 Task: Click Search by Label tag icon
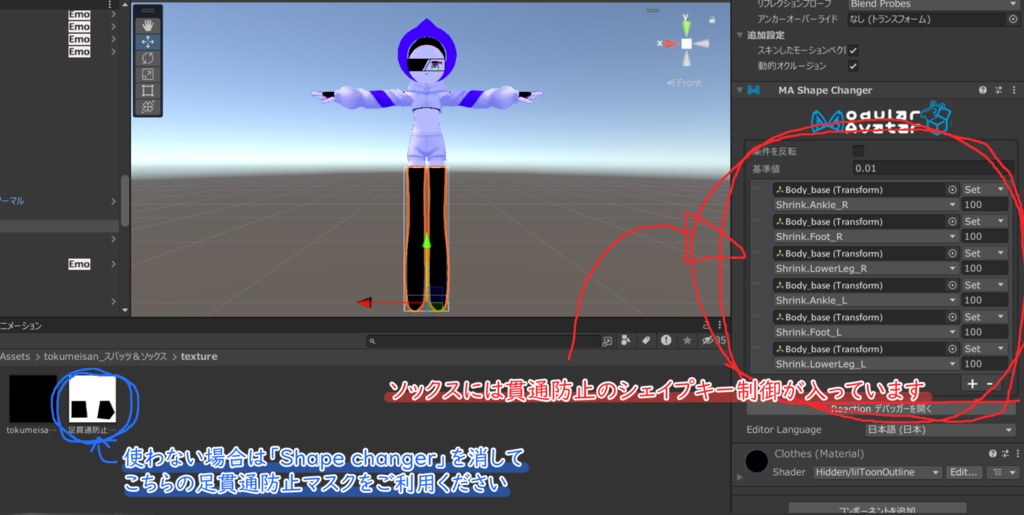click(646, 341)
